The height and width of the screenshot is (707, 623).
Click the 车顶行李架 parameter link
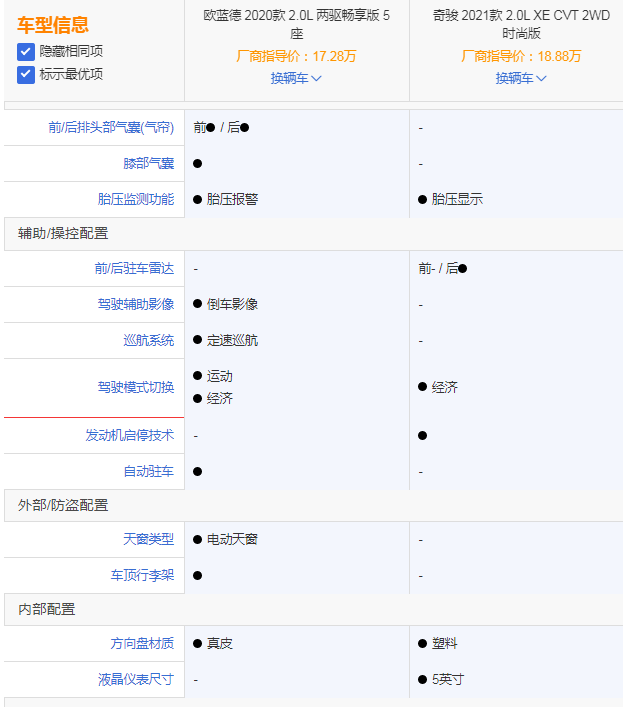coord(142,575)
